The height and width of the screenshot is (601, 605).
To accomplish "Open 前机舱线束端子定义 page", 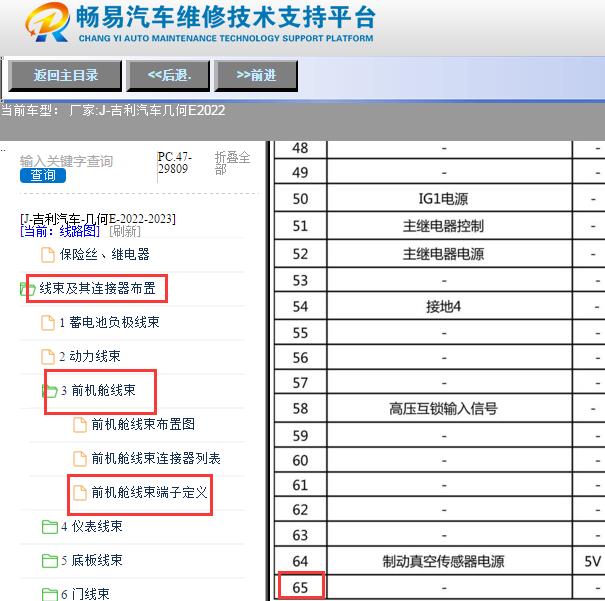I will [x=150, y=493].
